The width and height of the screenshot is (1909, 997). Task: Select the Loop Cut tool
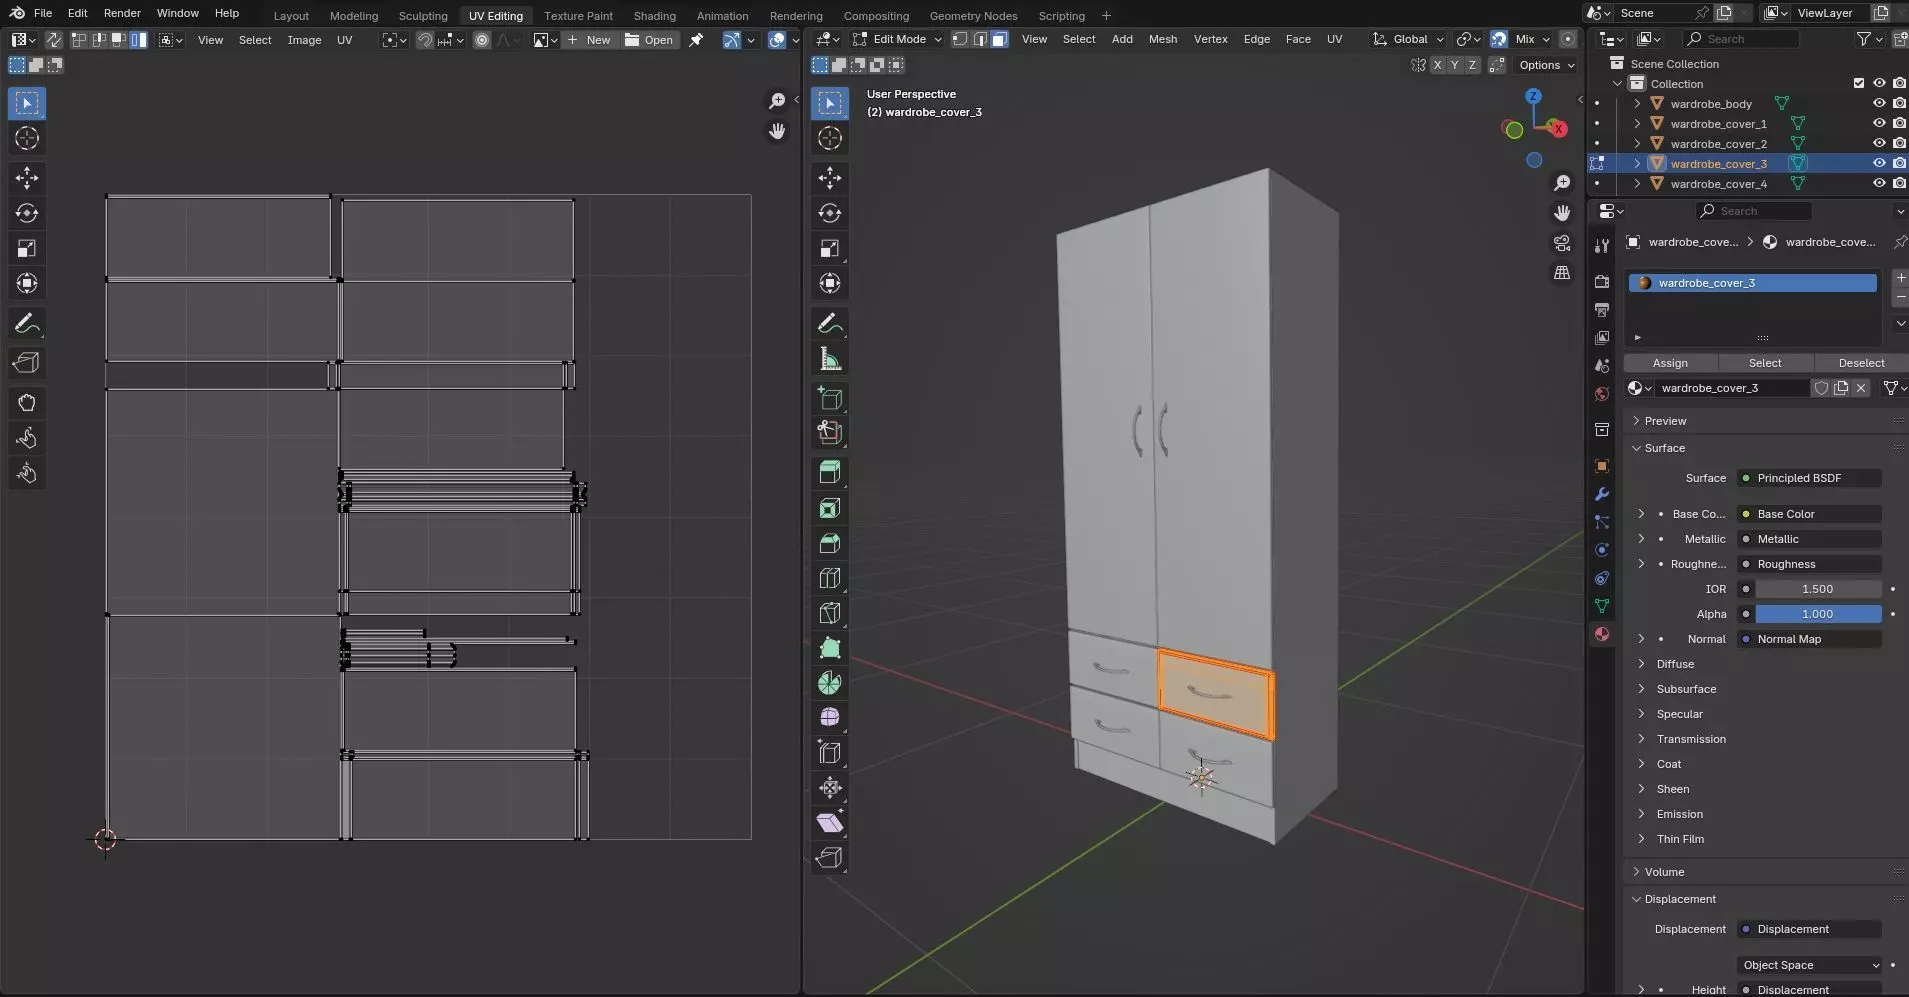(829, 578)
